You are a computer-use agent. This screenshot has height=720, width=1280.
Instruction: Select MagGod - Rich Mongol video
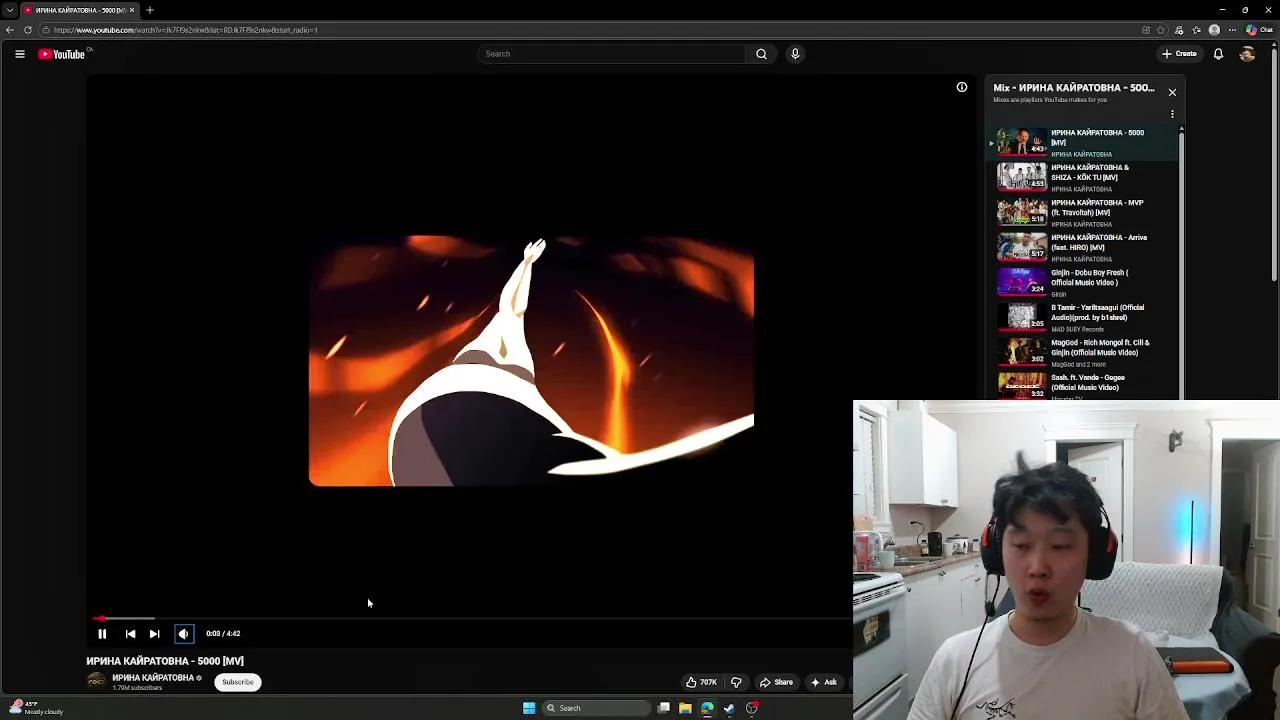tap(1085, 352)
